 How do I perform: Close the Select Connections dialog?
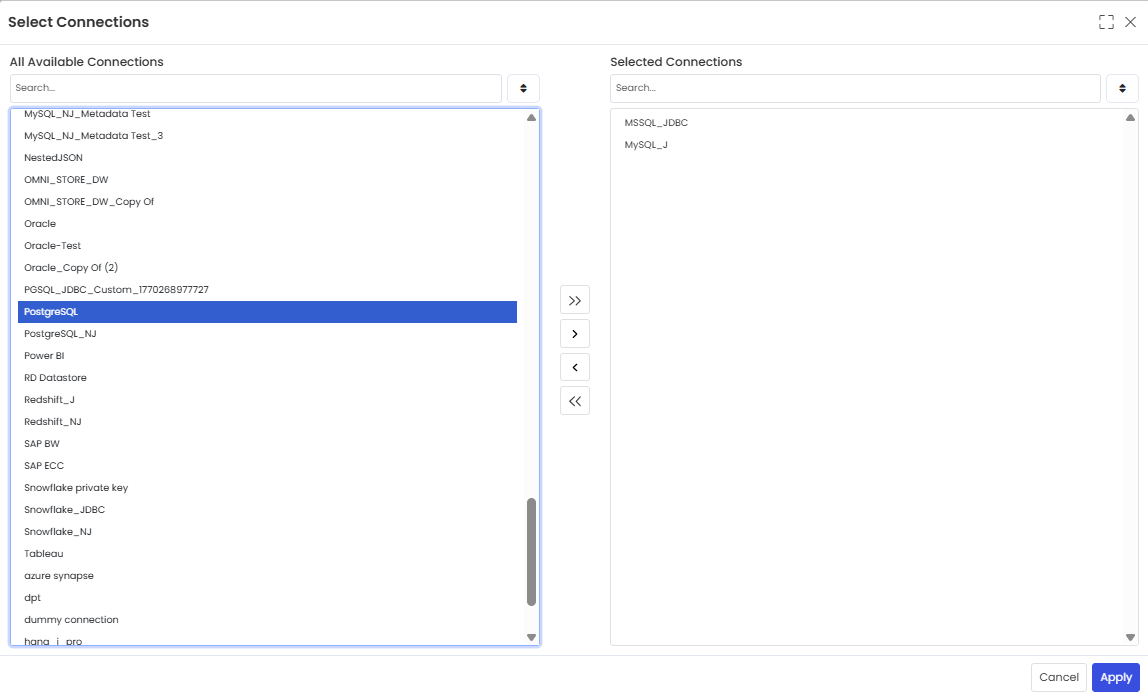tap(1130, 22)
